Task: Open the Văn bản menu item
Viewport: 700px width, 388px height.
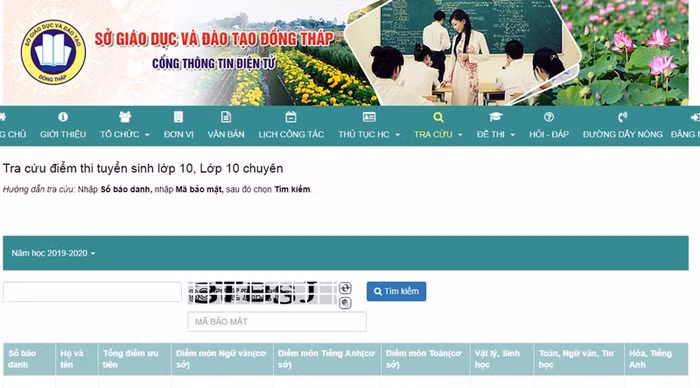Action: pos(226,134)
